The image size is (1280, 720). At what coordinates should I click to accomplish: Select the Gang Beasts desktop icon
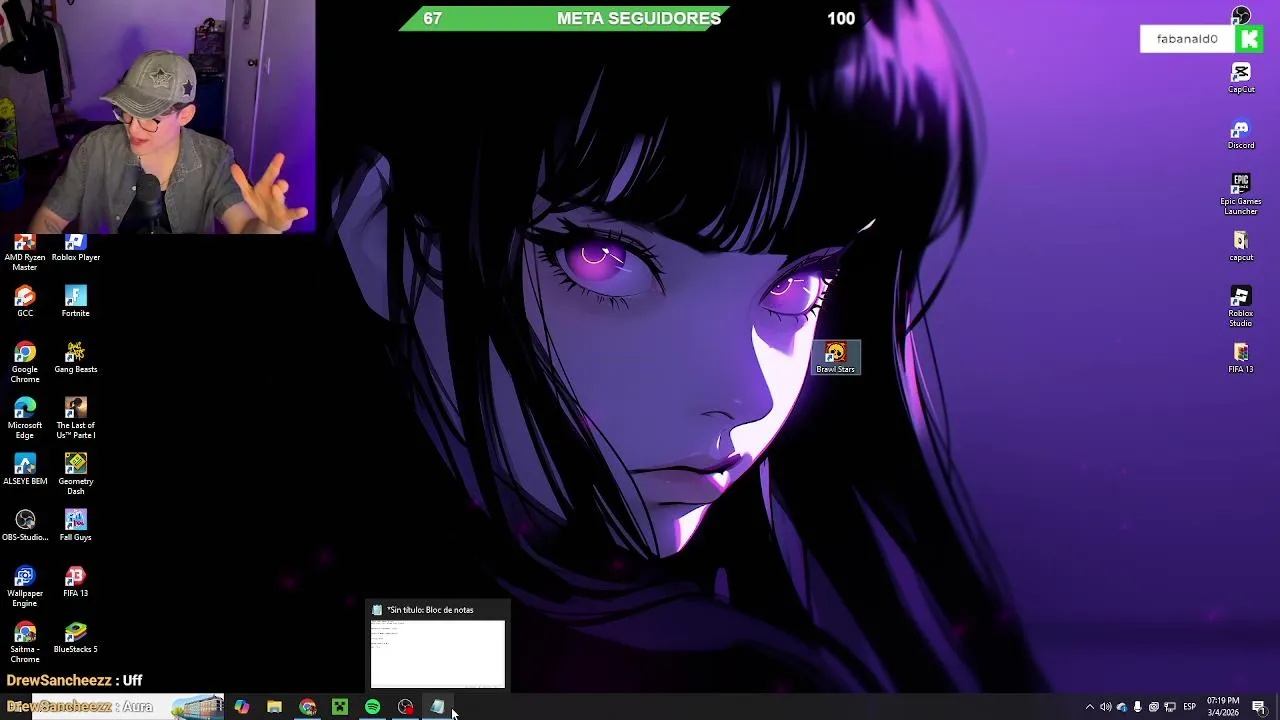76,358
